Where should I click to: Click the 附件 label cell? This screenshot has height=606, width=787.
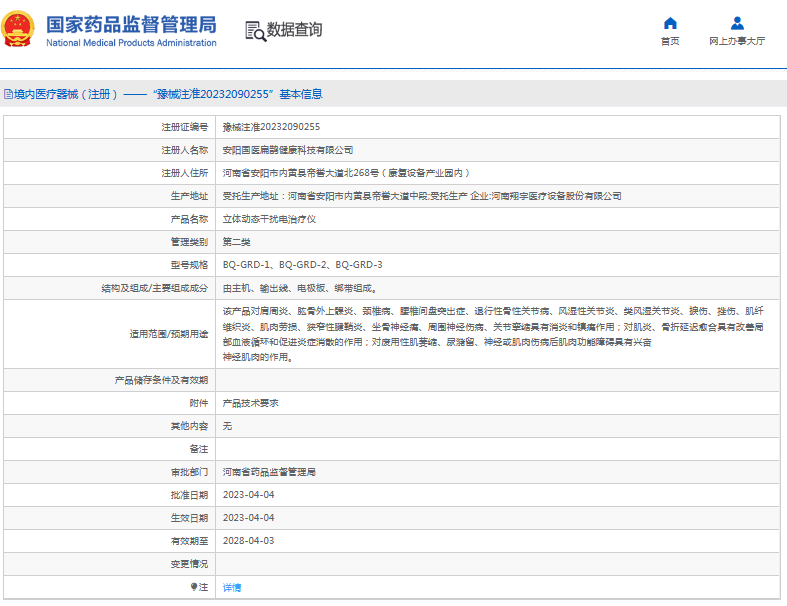(109, 403)
